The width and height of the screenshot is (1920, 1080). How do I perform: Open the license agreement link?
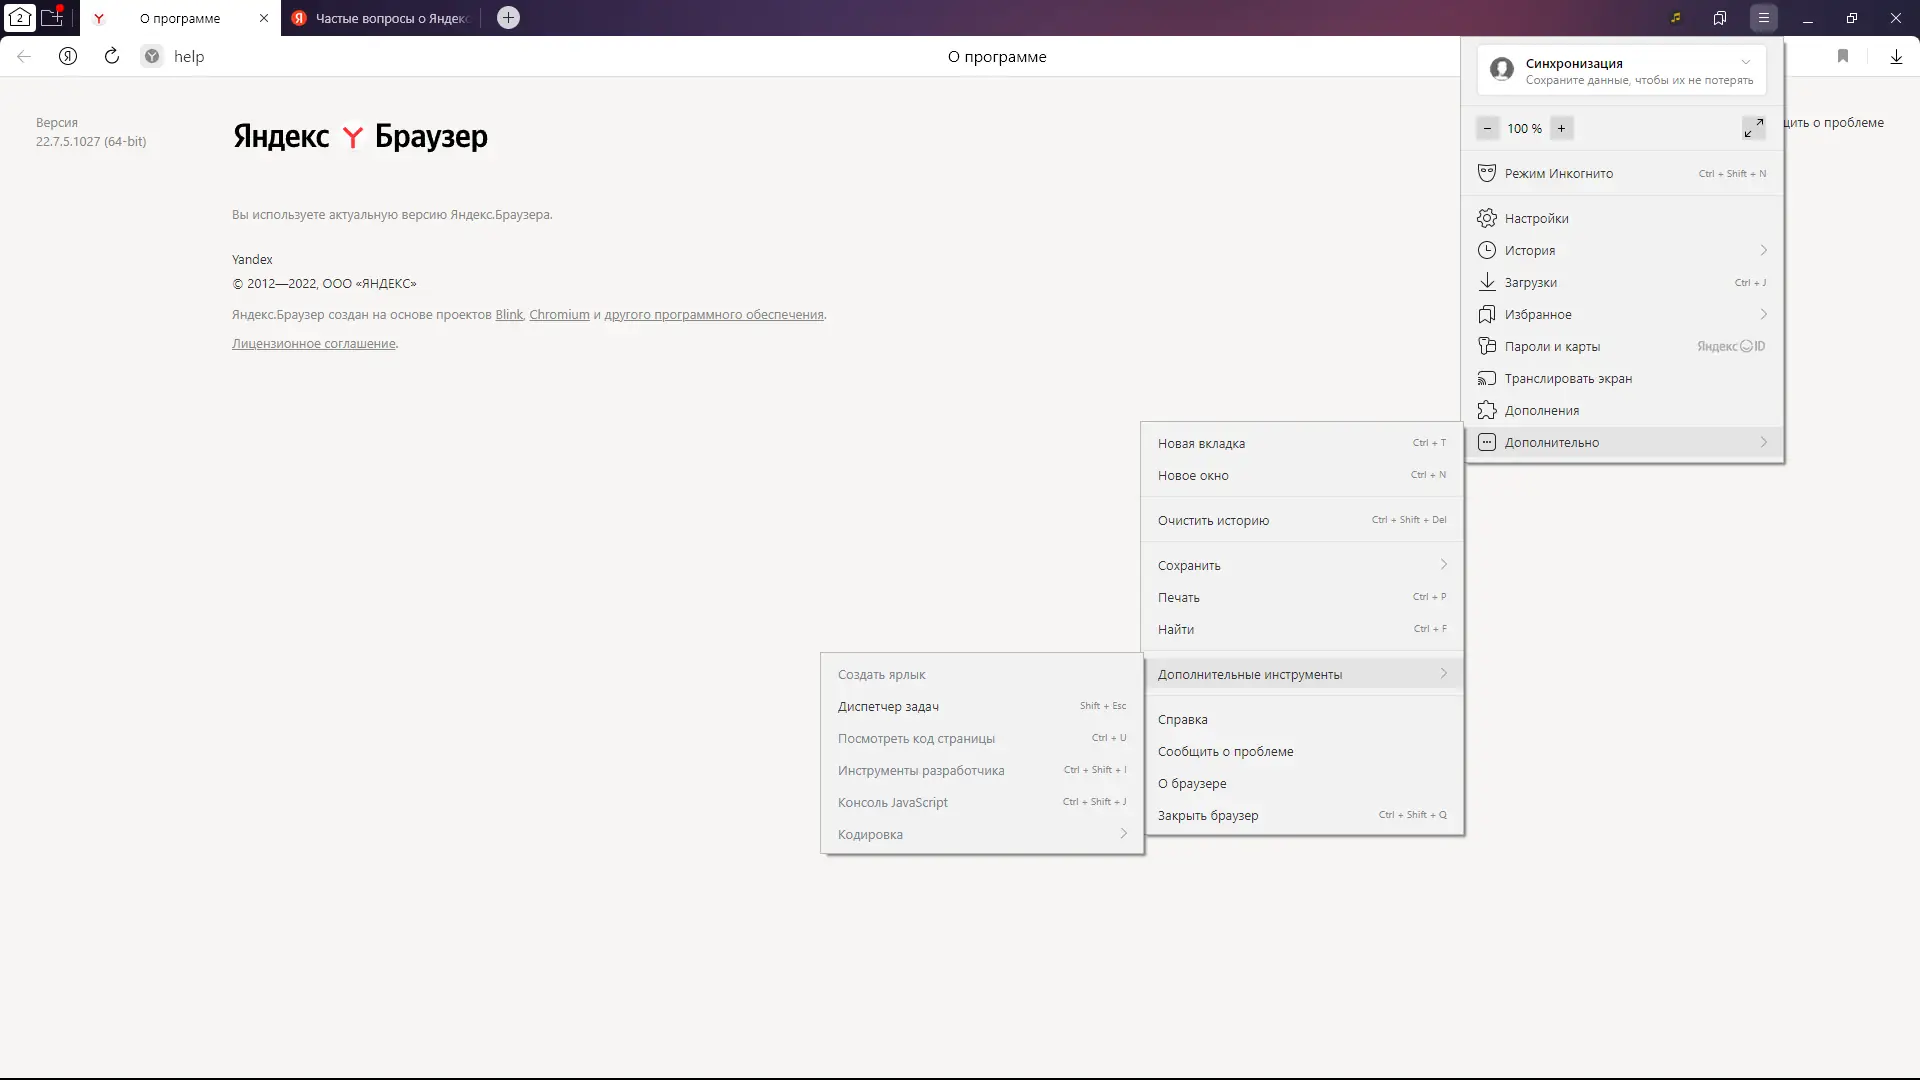pos(313,343)
